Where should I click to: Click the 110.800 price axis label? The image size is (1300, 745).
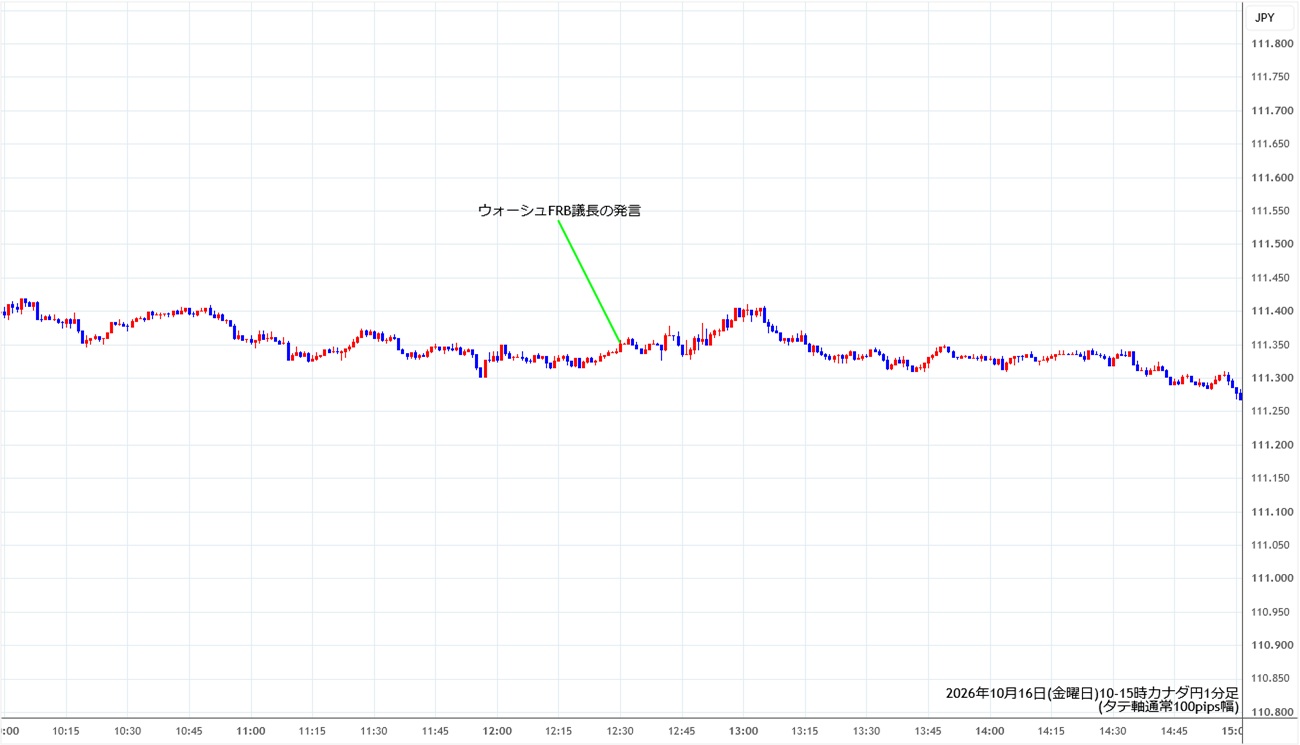1271,712
